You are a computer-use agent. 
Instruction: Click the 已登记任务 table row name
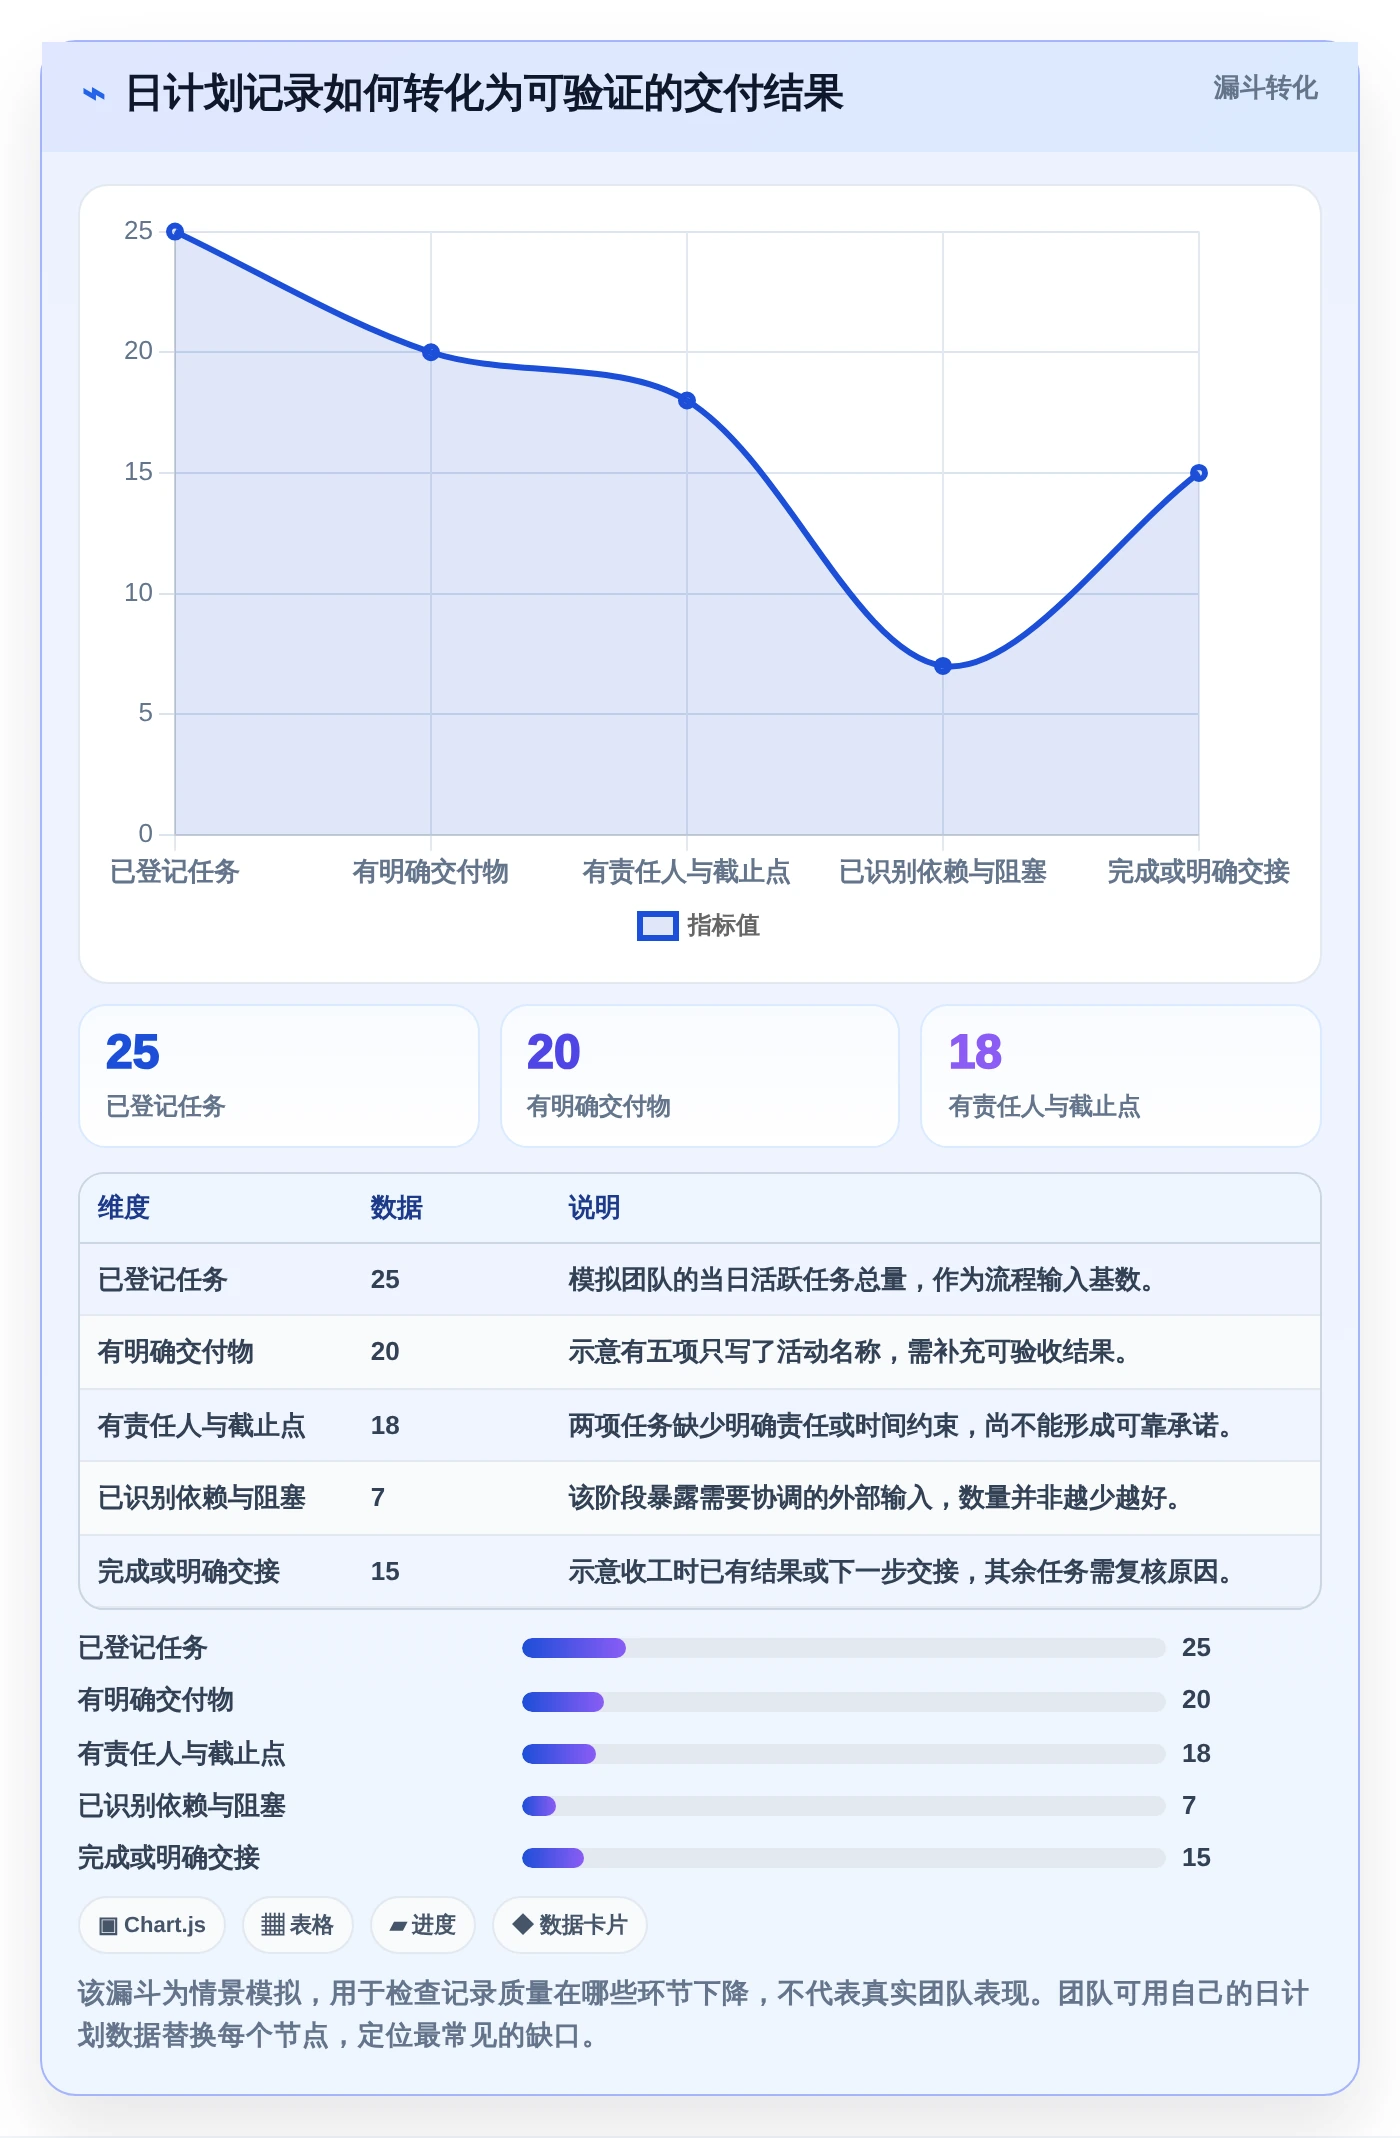163,1279
